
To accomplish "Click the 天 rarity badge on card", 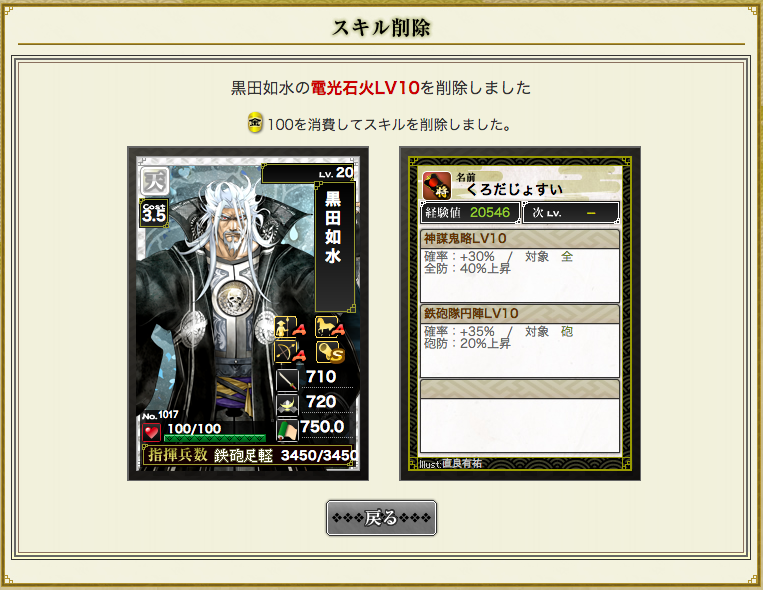I will (x=155, y=182).
